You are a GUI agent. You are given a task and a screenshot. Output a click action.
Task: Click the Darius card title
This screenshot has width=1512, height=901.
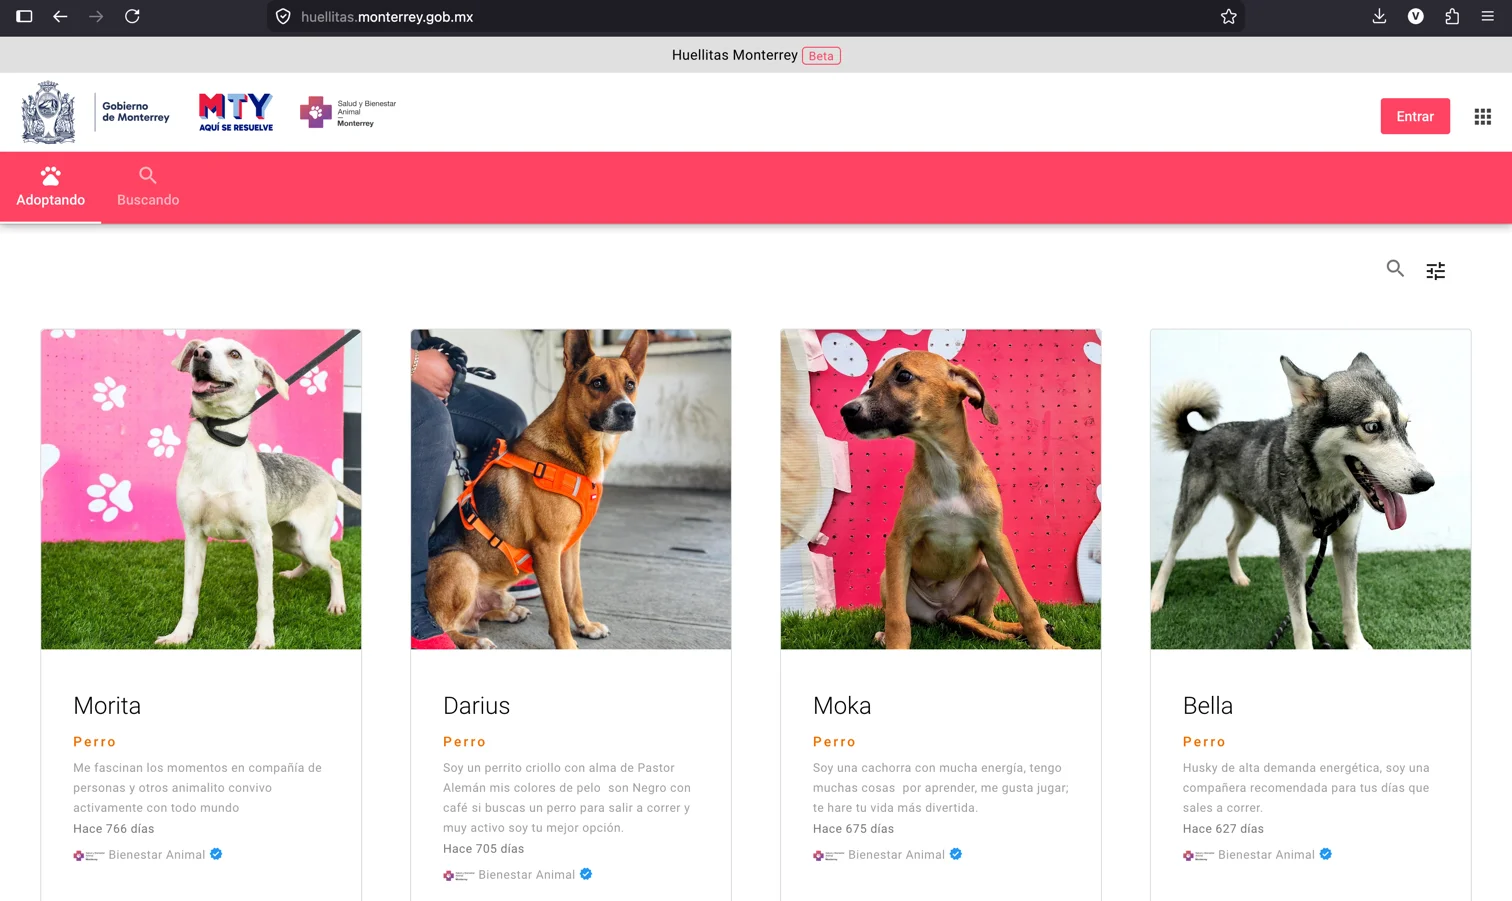click(x=476, y=706)
